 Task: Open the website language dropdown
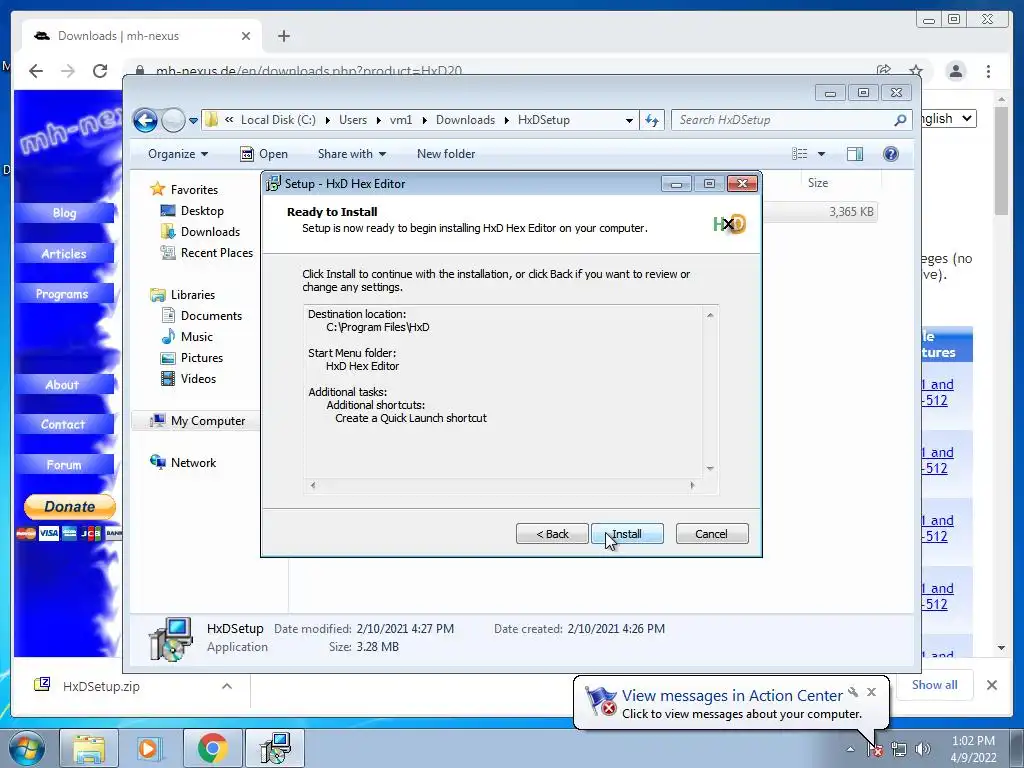950,119
